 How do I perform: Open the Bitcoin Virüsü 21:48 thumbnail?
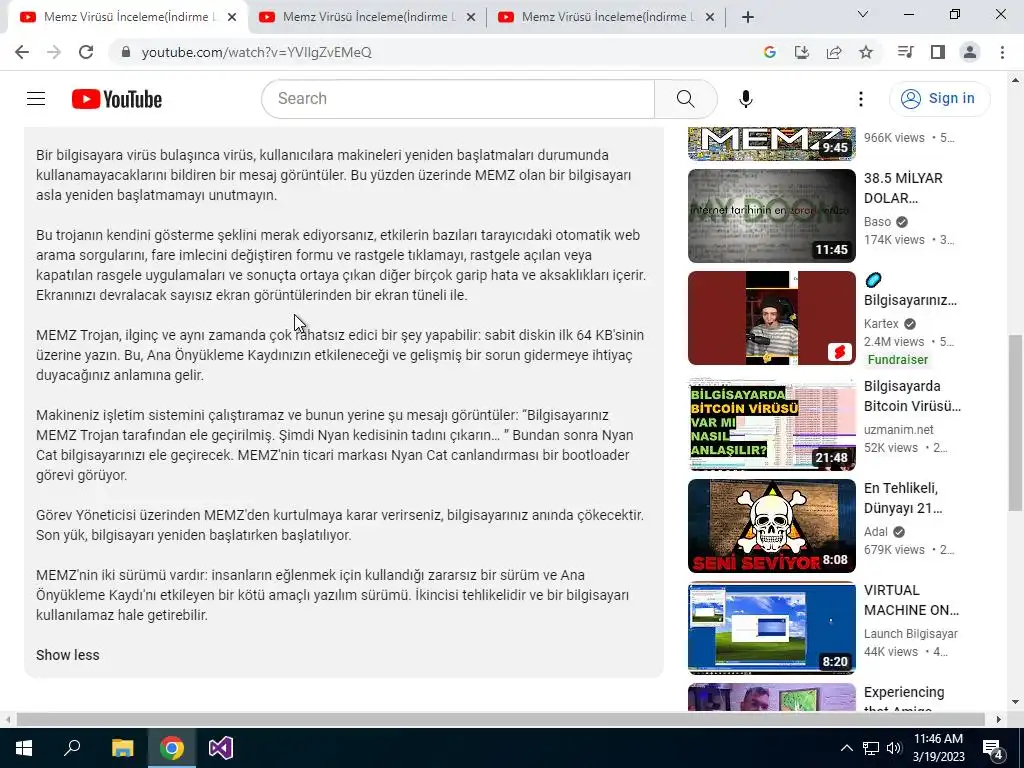click(771, 424)
